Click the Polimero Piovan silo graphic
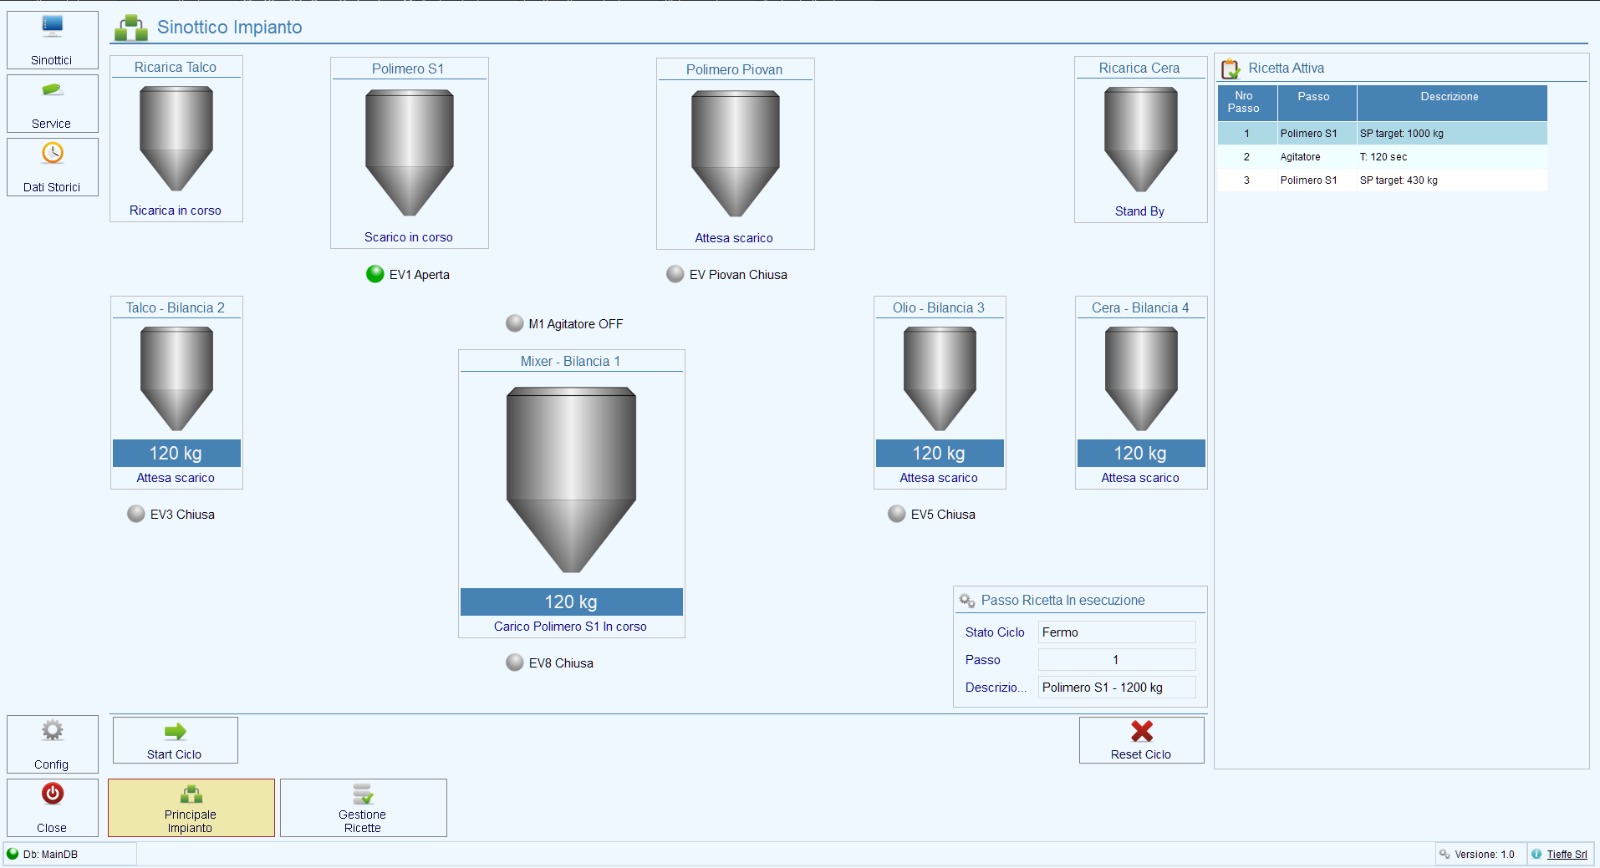Image resolution: width=1600 pixels, height=868 pixels. [735, 153]
